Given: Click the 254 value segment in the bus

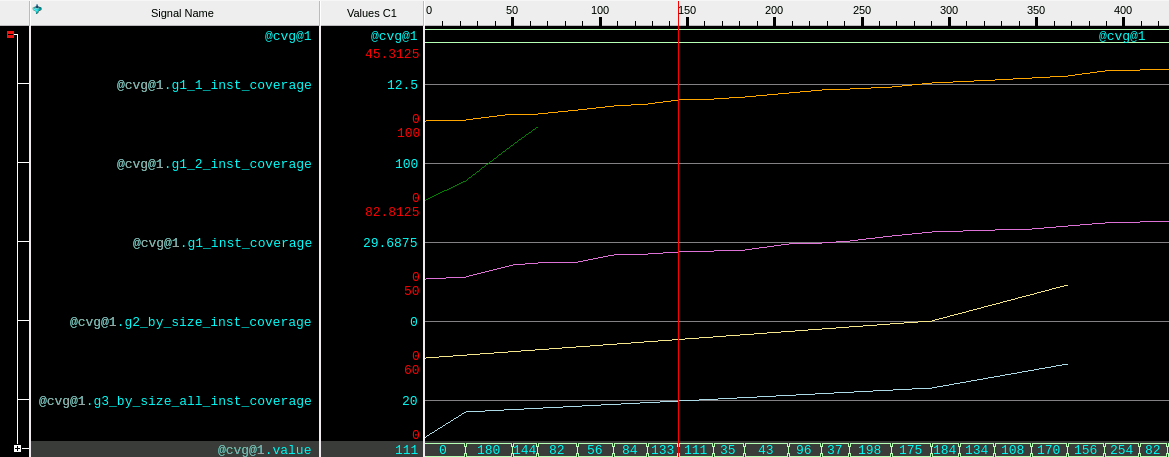Looking at the screenshot, I should click(x=1121, y=450).
